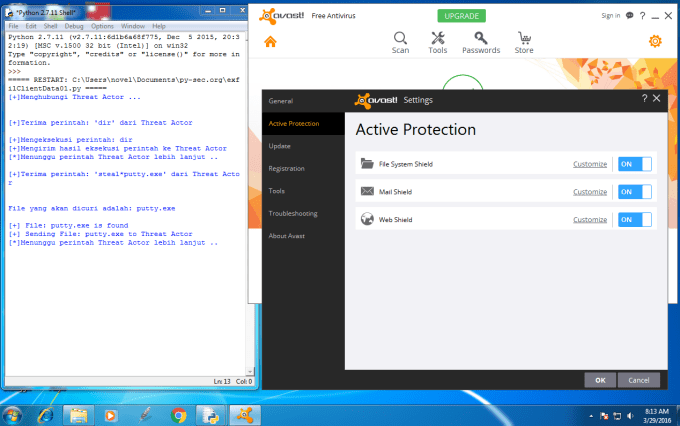
Task: Customize Web Shield settings
Action: coord(590,220)
